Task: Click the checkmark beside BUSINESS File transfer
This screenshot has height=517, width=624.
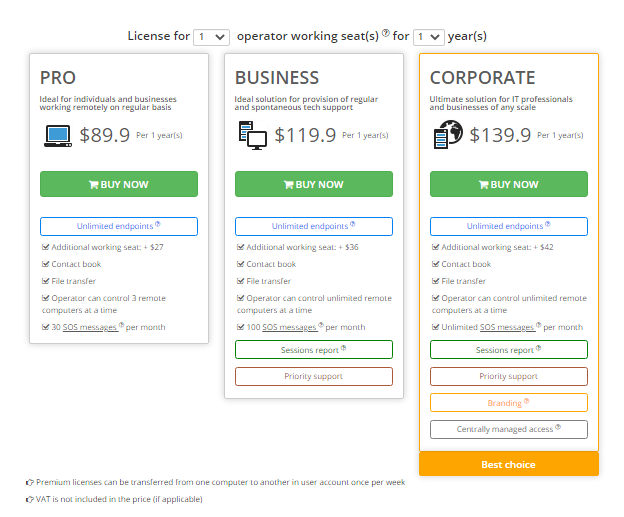Action: tap(240, 281)
